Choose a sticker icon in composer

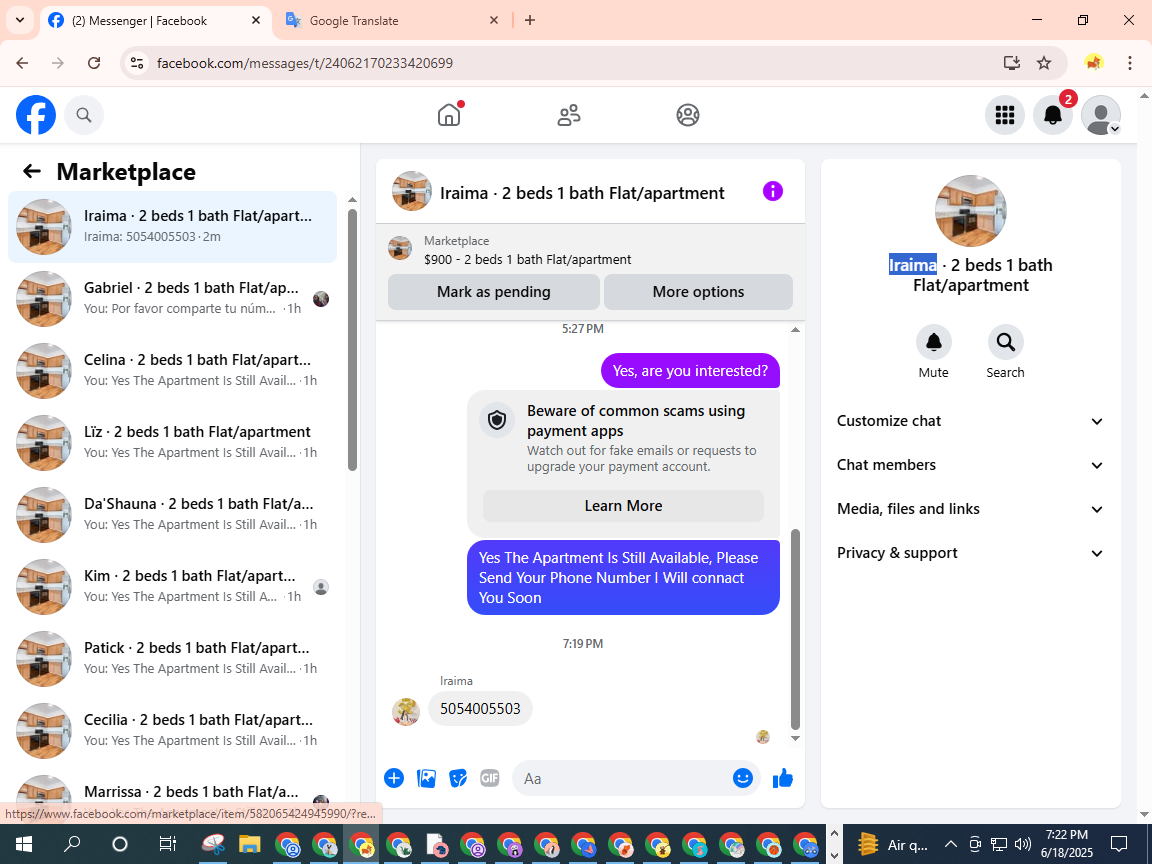click(458, 778)
